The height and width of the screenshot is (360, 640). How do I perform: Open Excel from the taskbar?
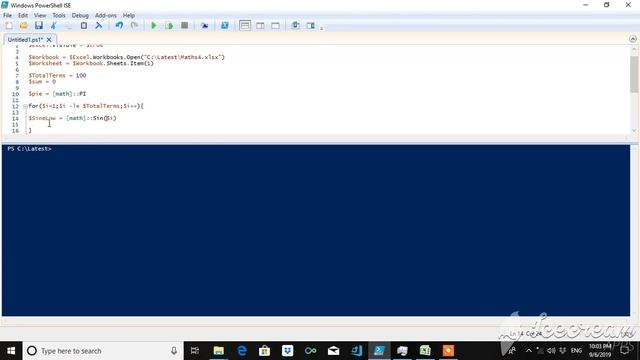pyautogui.click(x=425, y=351)
